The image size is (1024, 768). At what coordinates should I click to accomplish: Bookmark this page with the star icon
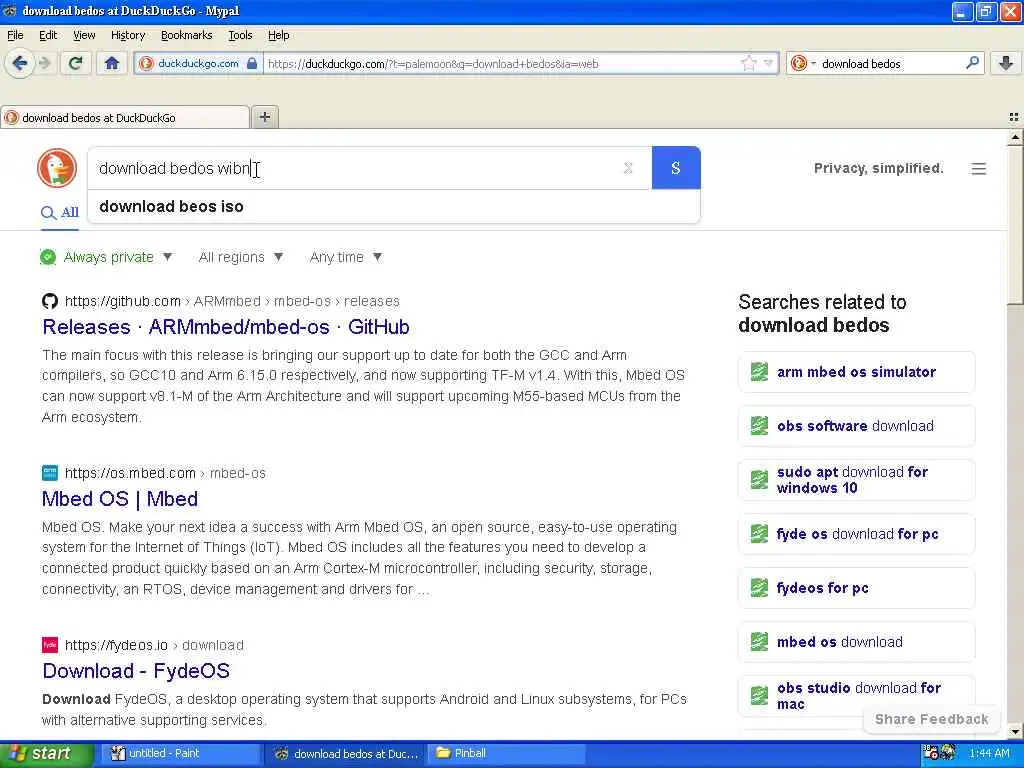(x=748, y=63)
